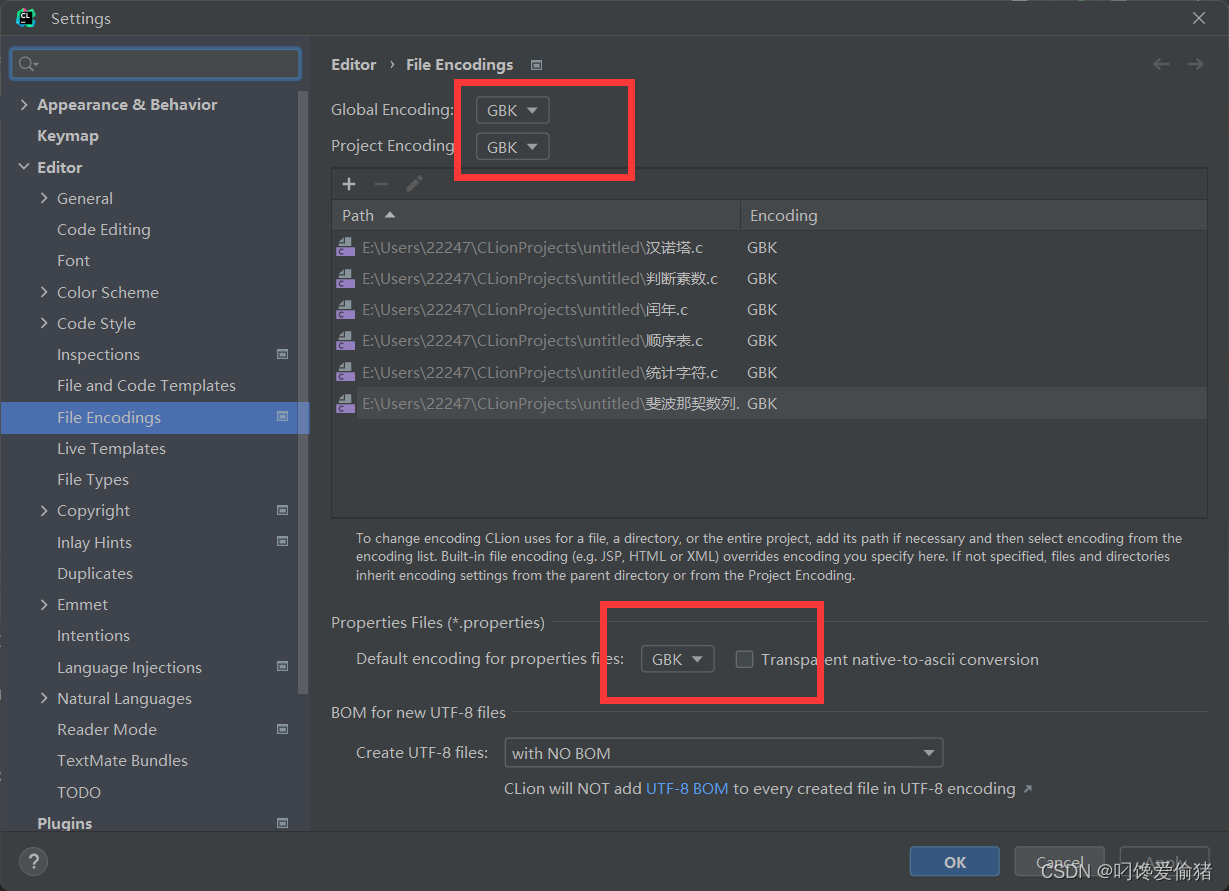Select GBK encoding cell for 闰年.c

[762, 309]
